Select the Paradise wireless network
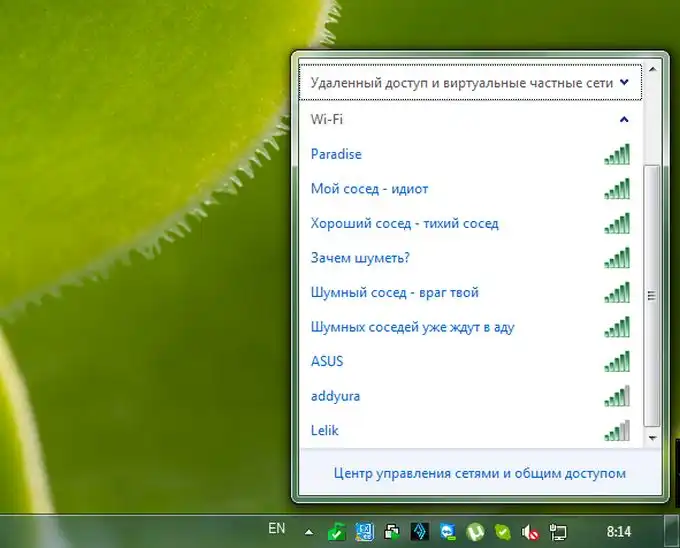The width and height of the screenshot is (680, 548). pyautogui.click(x=336, y=154)
